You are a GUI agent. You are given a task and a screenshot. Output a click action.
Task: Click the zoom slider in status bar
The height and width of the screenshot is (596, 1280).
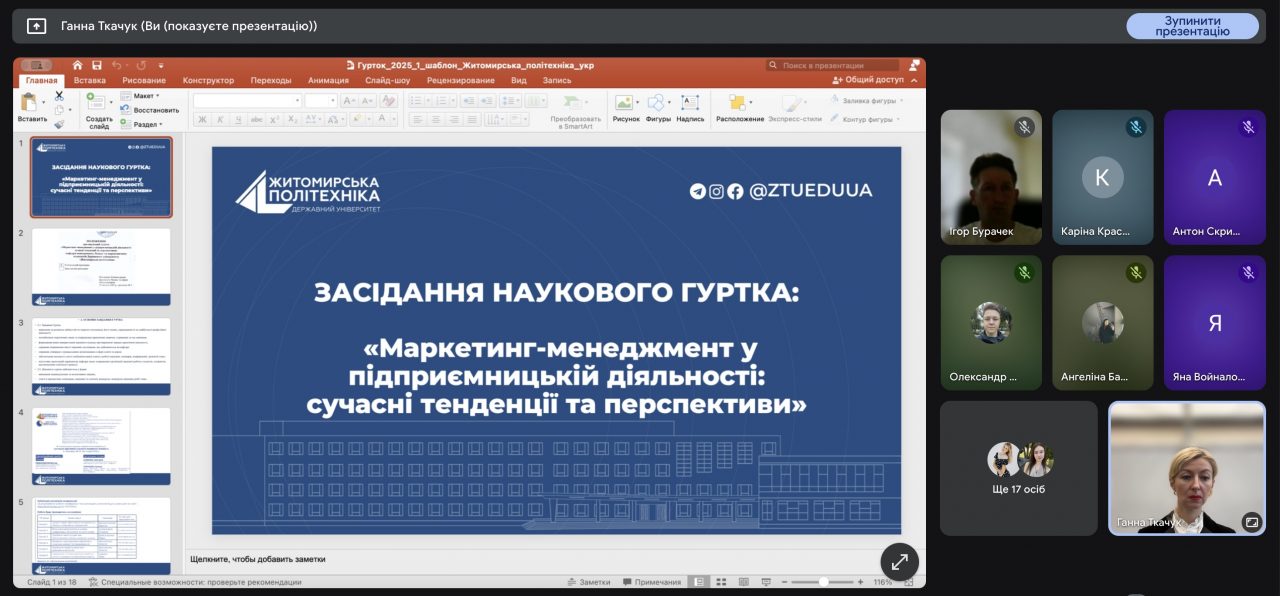(x=824, y=582)
